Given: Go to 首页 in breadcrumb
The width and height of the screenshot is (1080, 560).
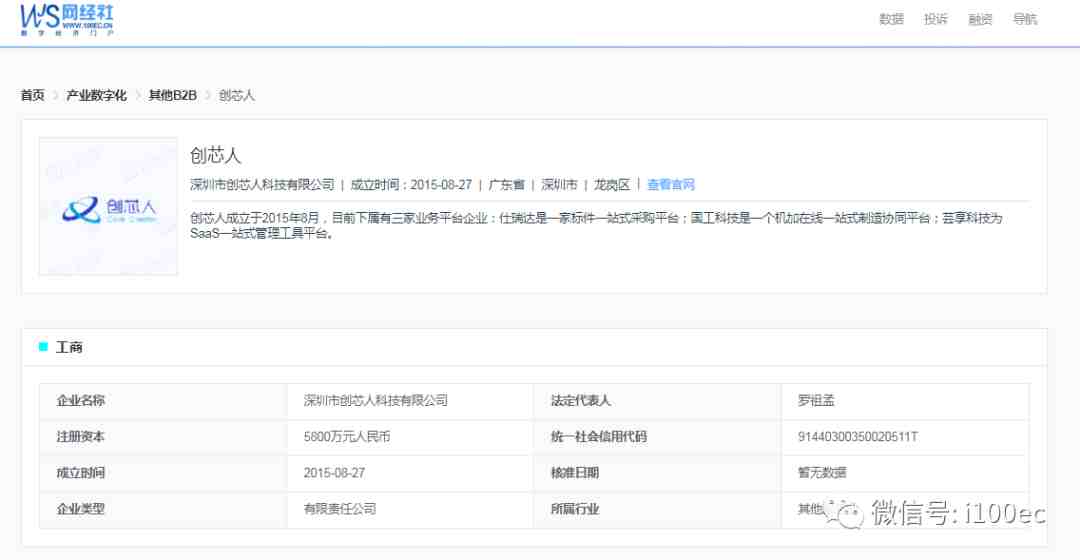Looking at the screenshot, I should coord(32,95).
